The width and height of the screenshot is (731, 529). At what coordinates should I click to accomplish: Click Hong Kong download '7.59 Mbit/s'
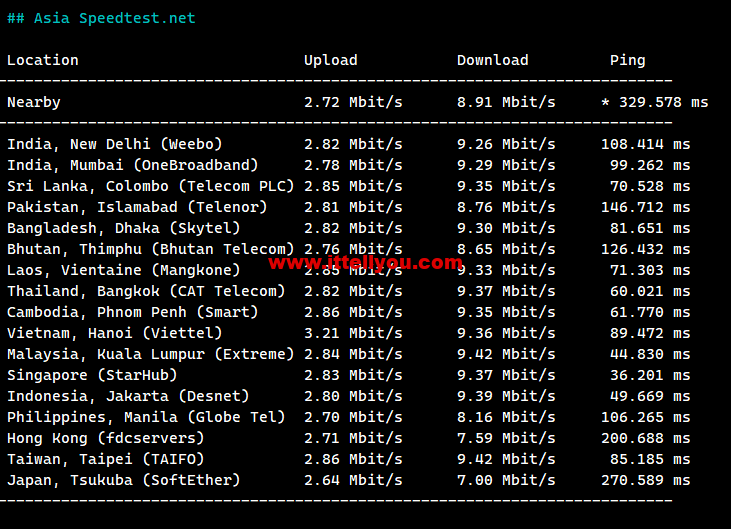point(506,438)
